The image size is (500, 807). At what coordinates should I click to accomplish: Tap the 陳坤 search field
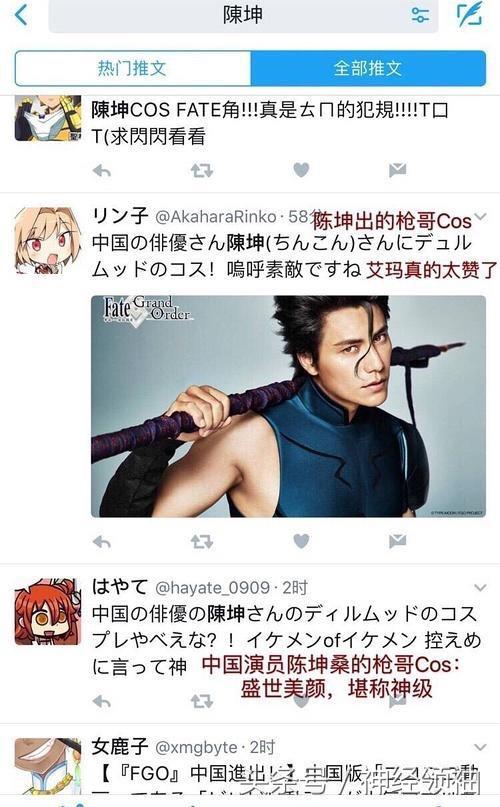[x=243, y=15]
